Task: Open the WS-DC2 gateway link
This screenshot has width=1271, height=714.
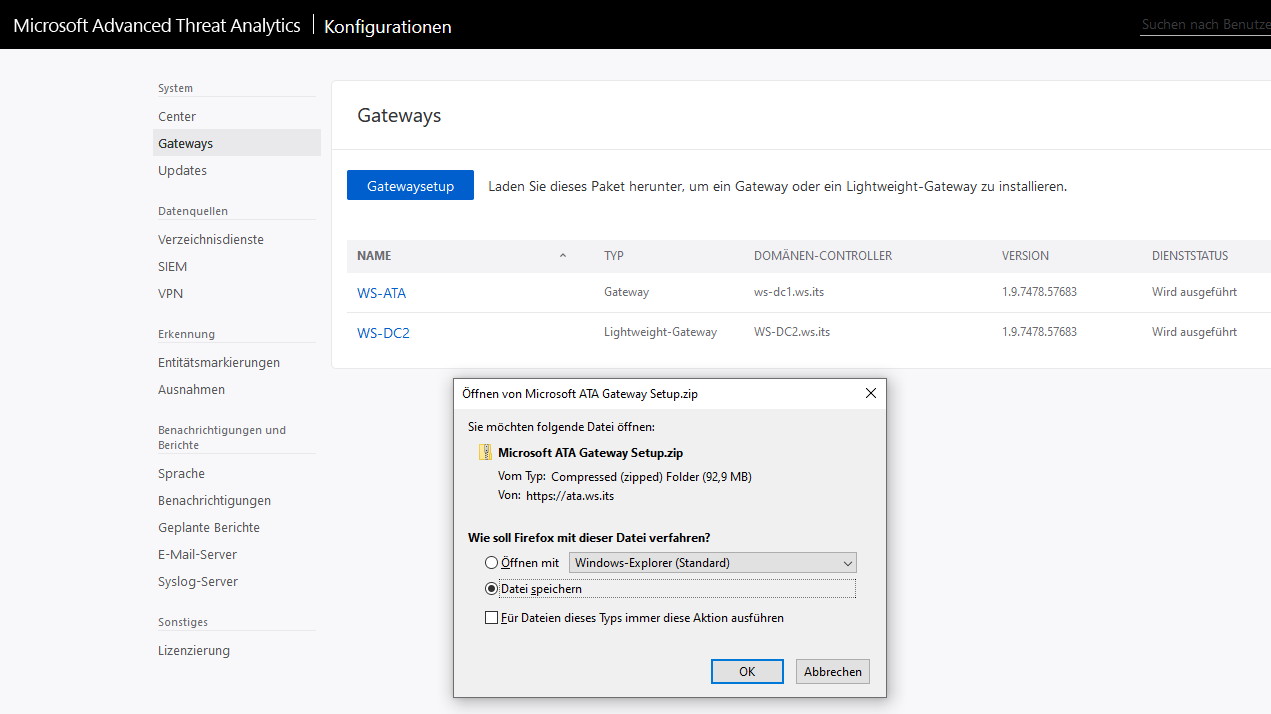Action: [x=383, y=333]
